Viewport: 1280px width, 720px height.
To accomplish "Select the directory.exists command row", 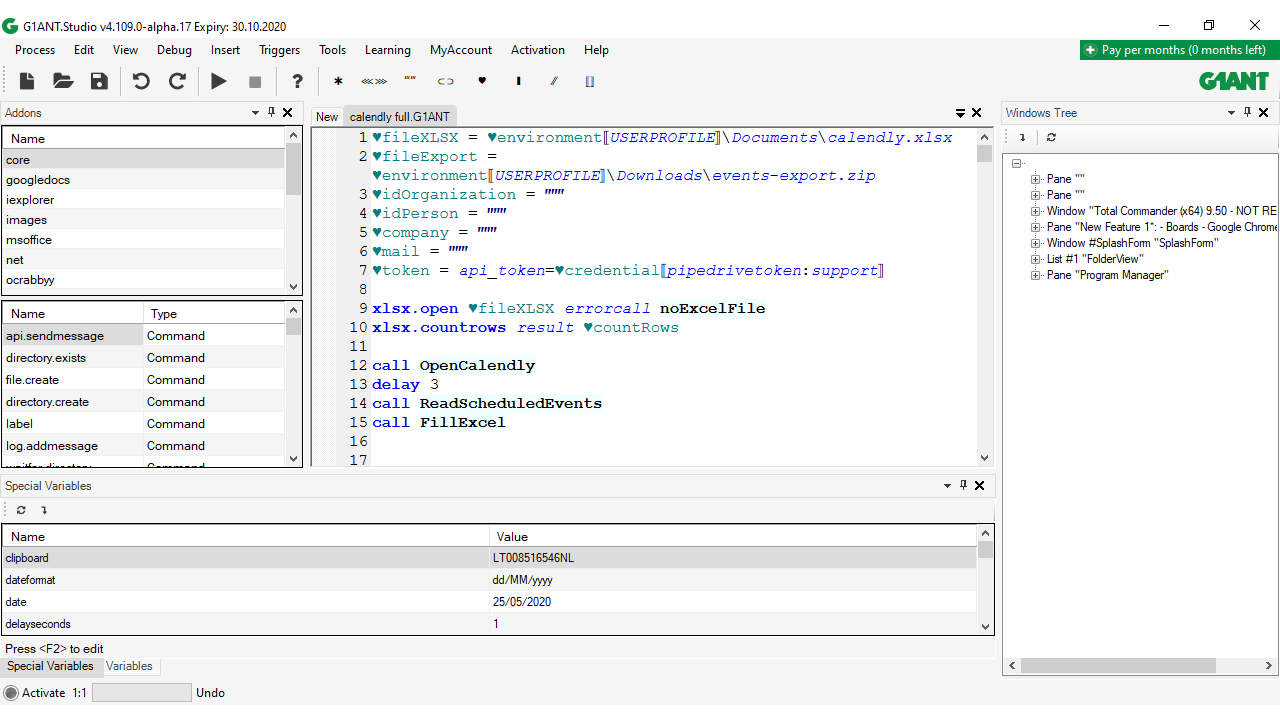I will coord(144,358).
